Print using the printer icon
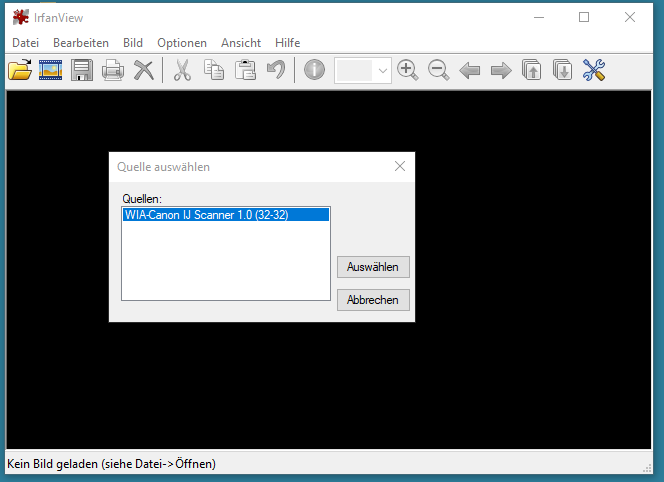Screen dimensions: 664x482 (113, 70)
